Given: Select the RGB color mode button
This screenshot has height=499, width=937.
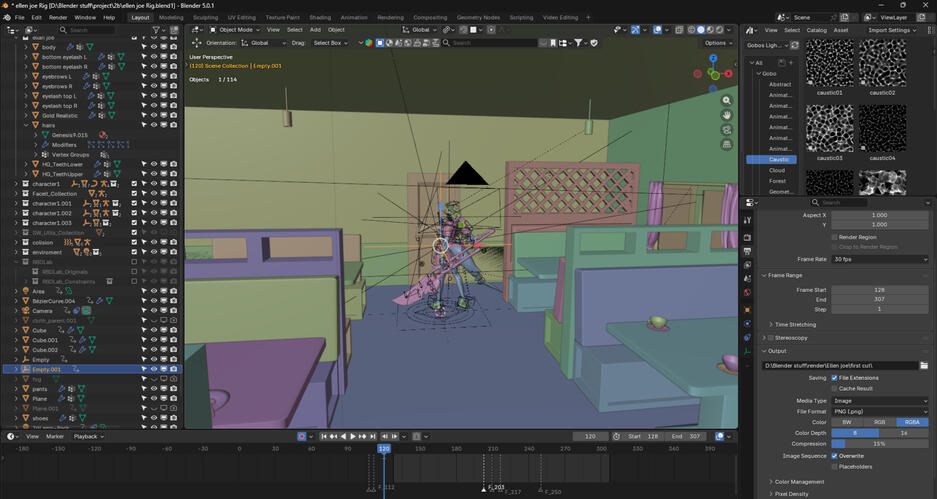Looking at the screenshot, I should 880,422.
